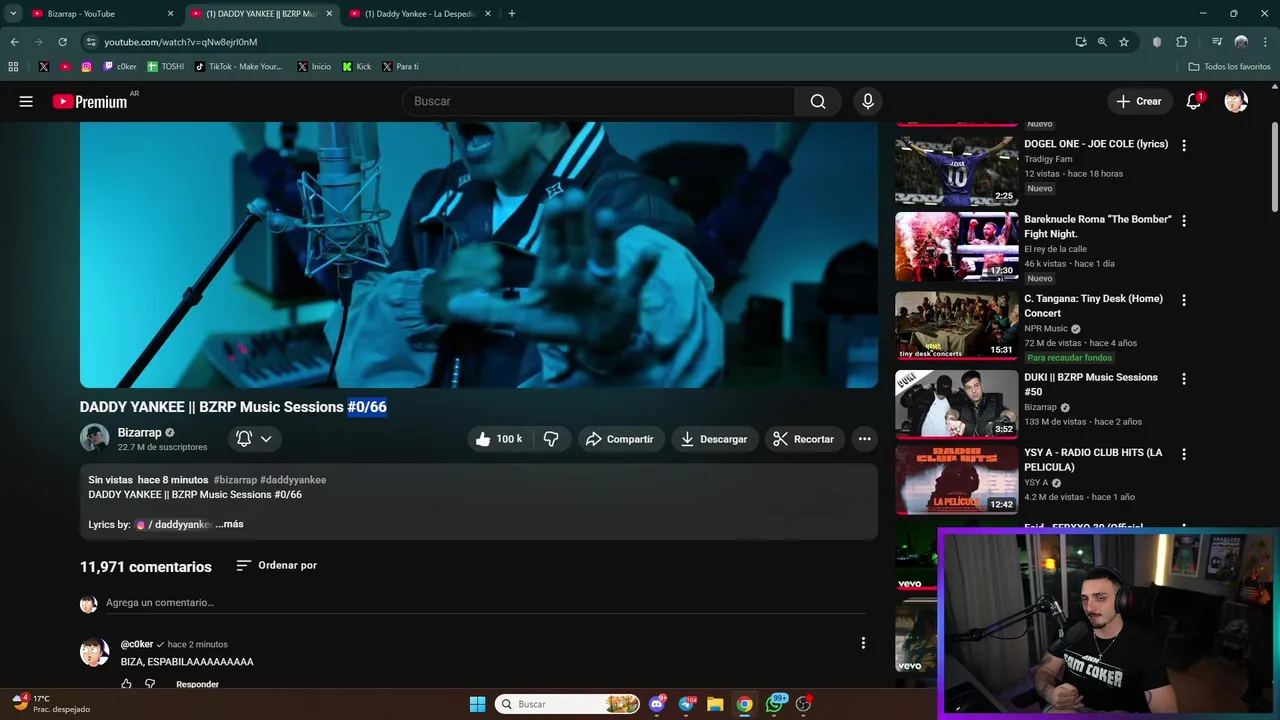Start voice search with the microphone icon
Viewport: 1280px width, 720px height.
(x=868, y=101)
